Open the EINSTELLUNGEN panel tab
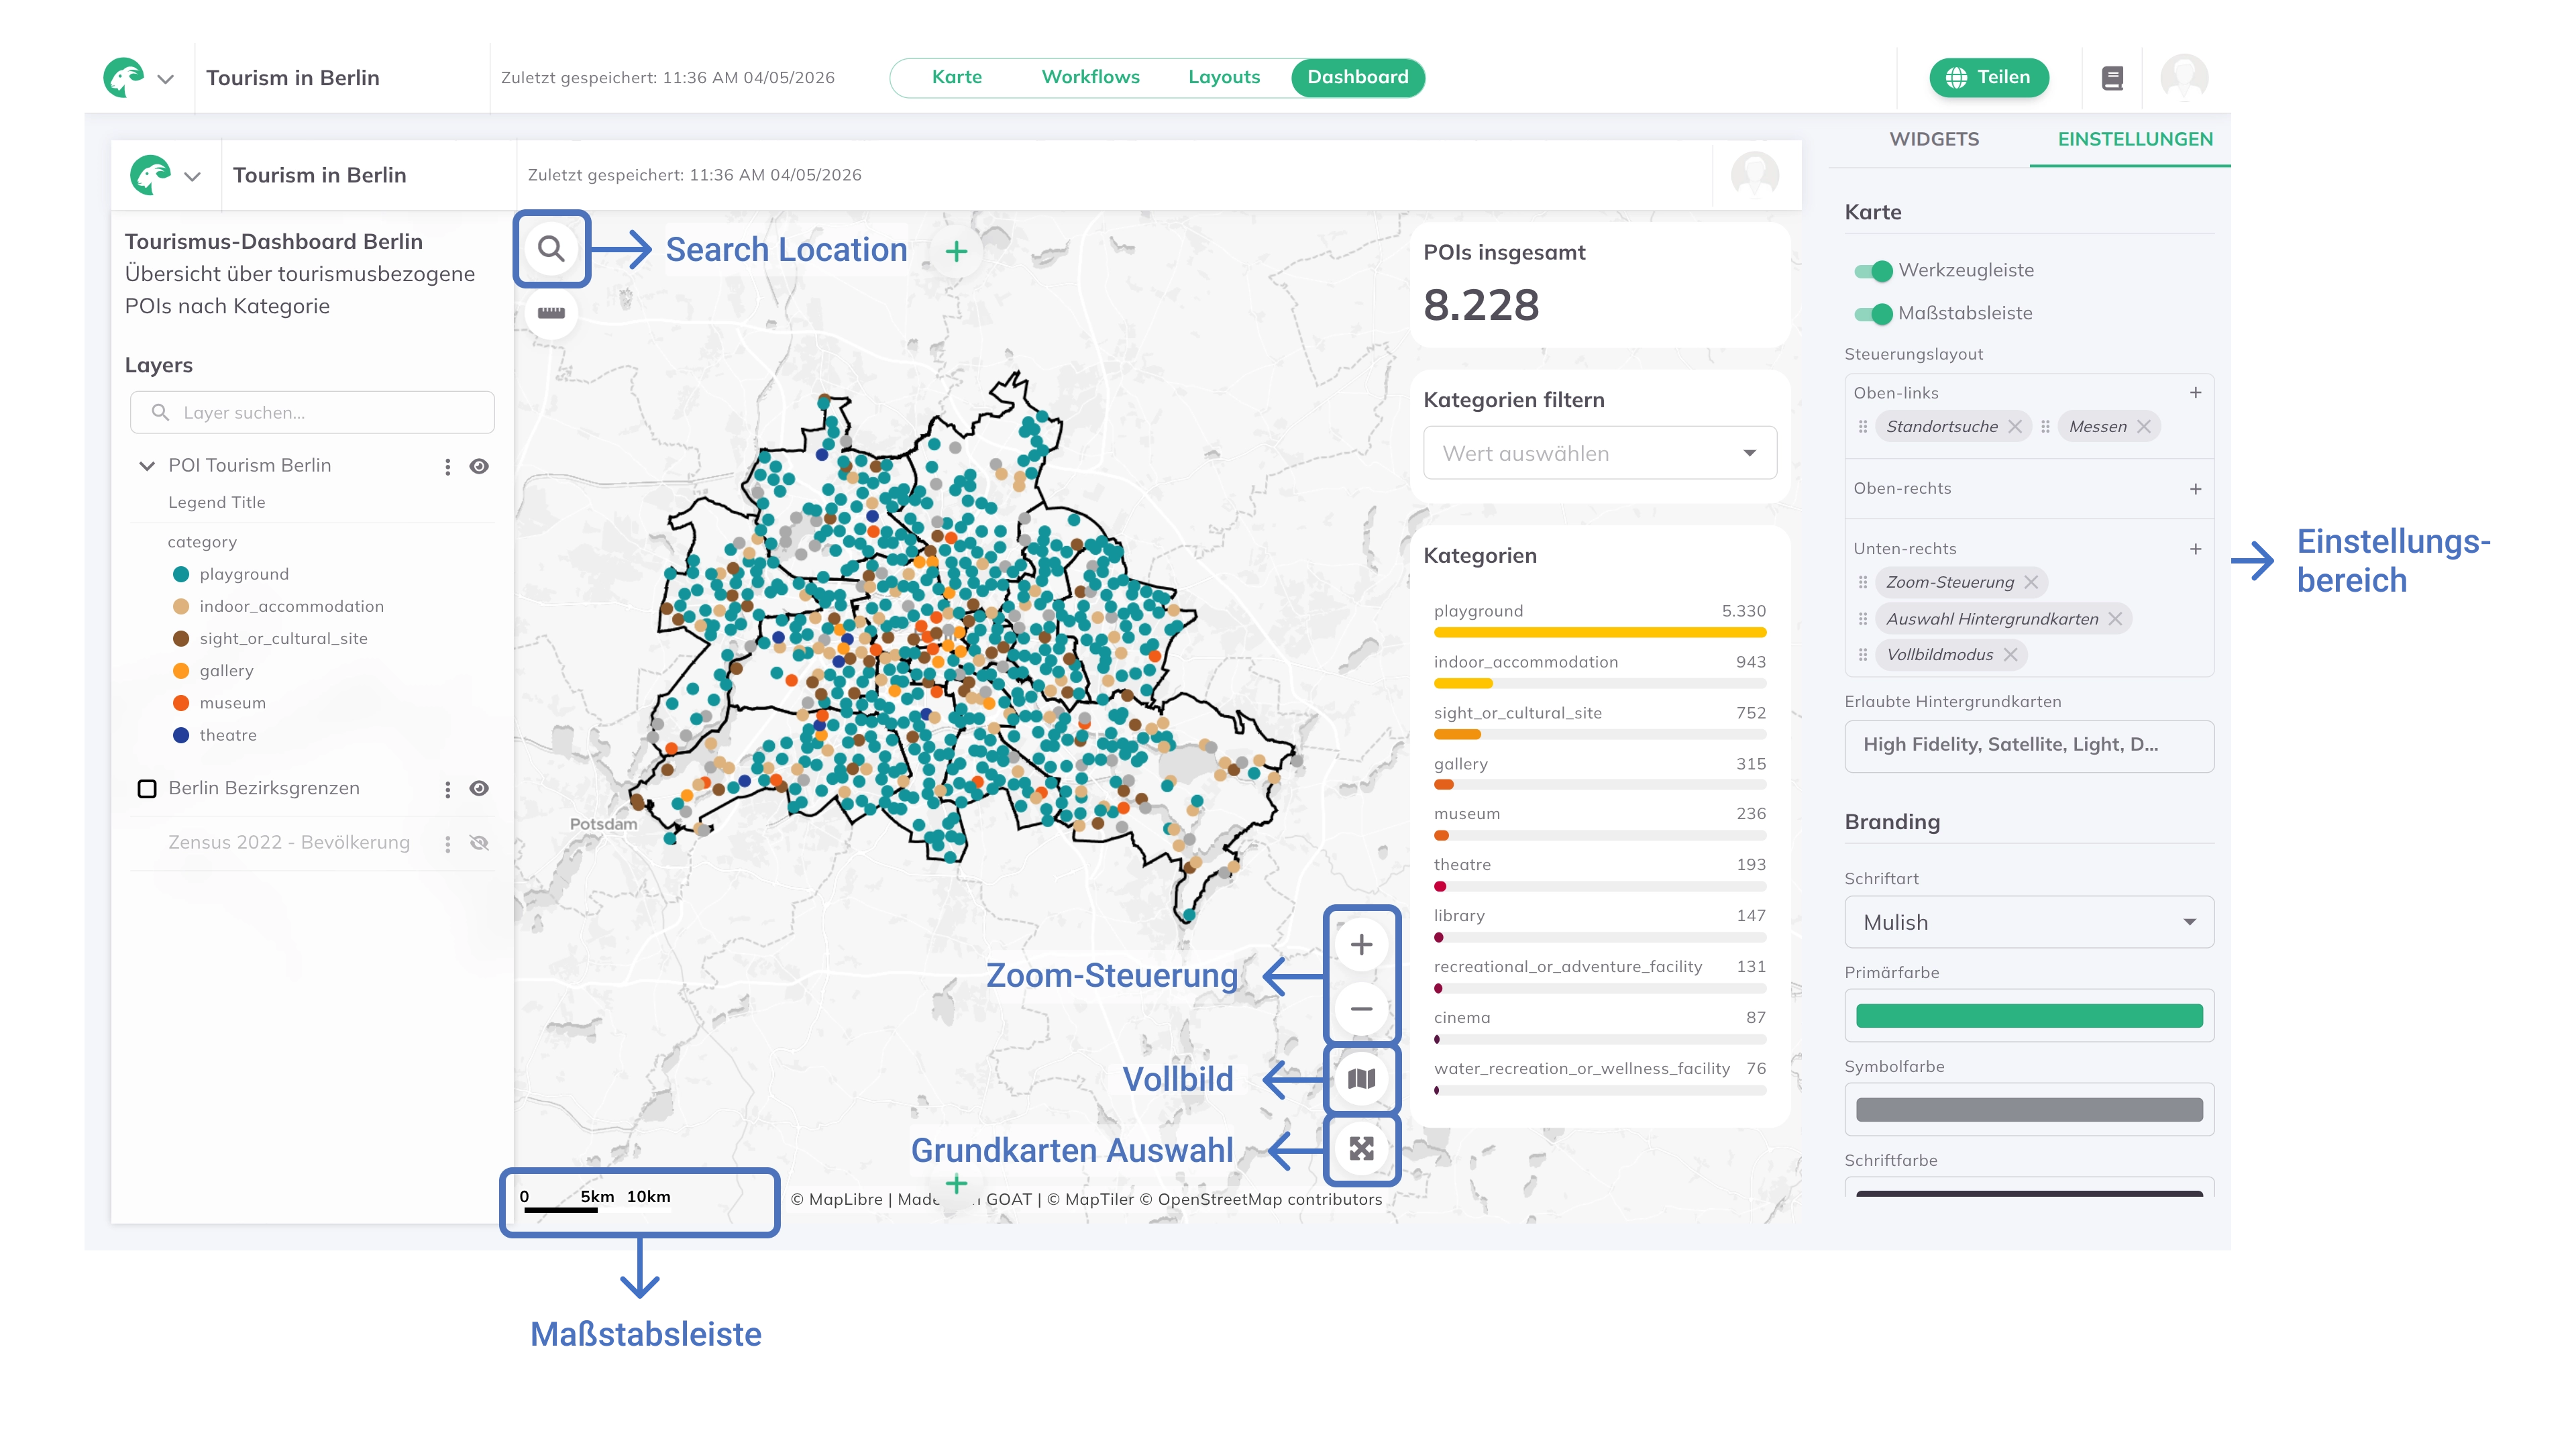2576x1449 pixels. (x=2134, y=139)
